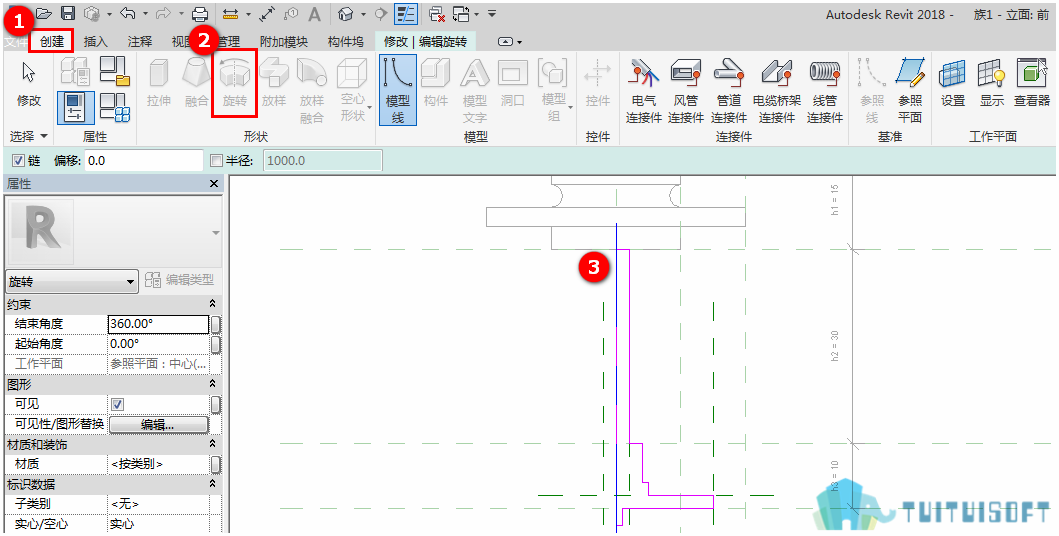Click the 编辑... visibility override button
1059x536 pixels.
(158, 425)
